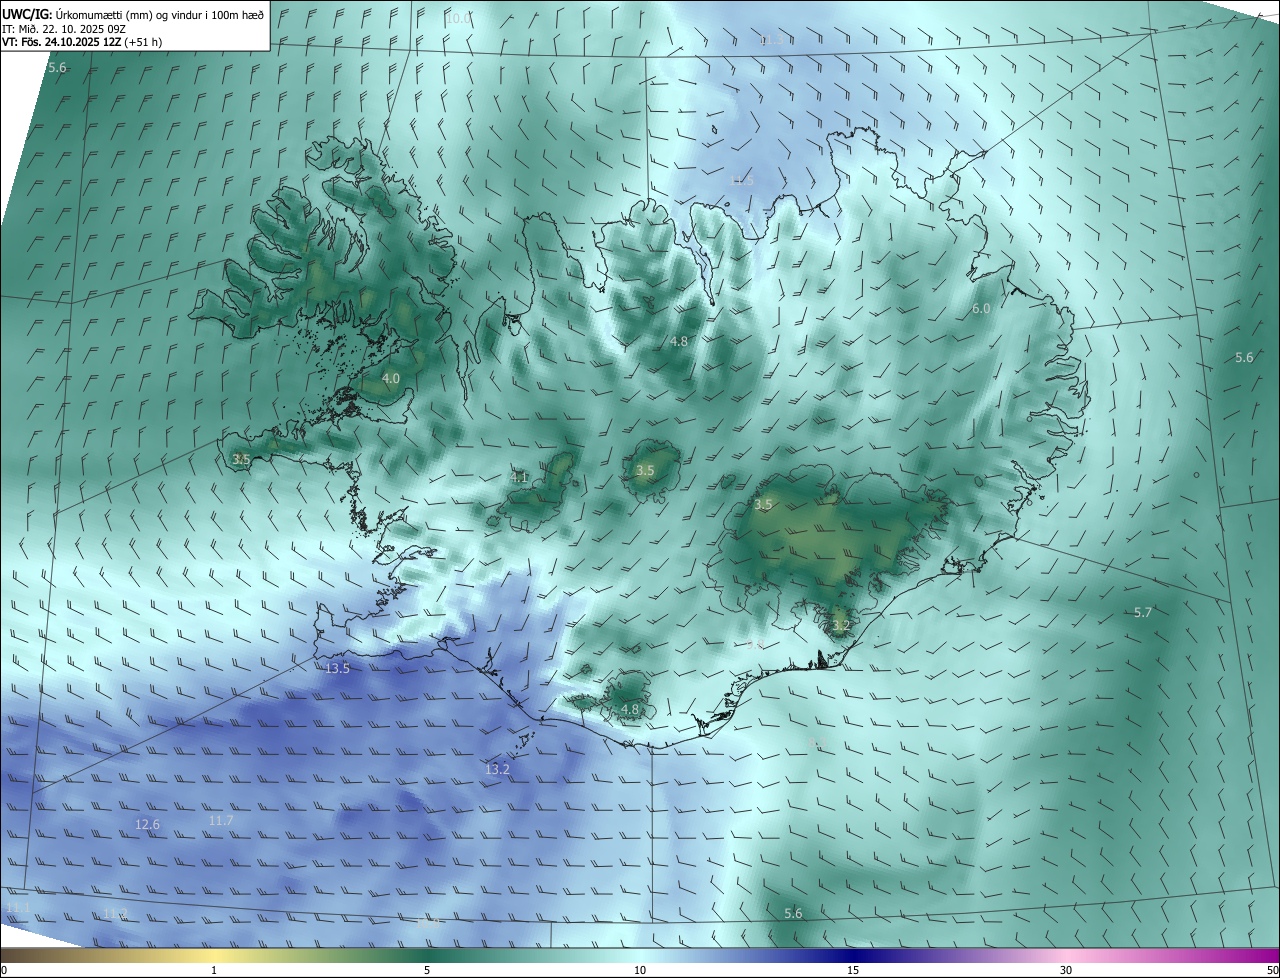Select the 13.5 value label near the southwest coast
The image size is (1280, 978).
pyautogui.click(x=338, y=668)
